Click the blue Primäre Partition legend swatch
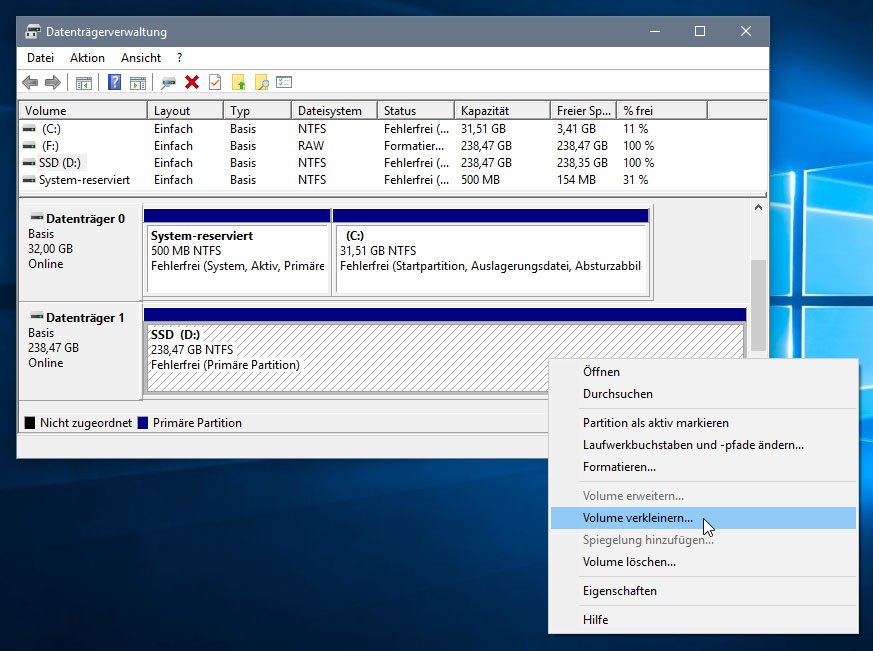 tap(143, 423)
